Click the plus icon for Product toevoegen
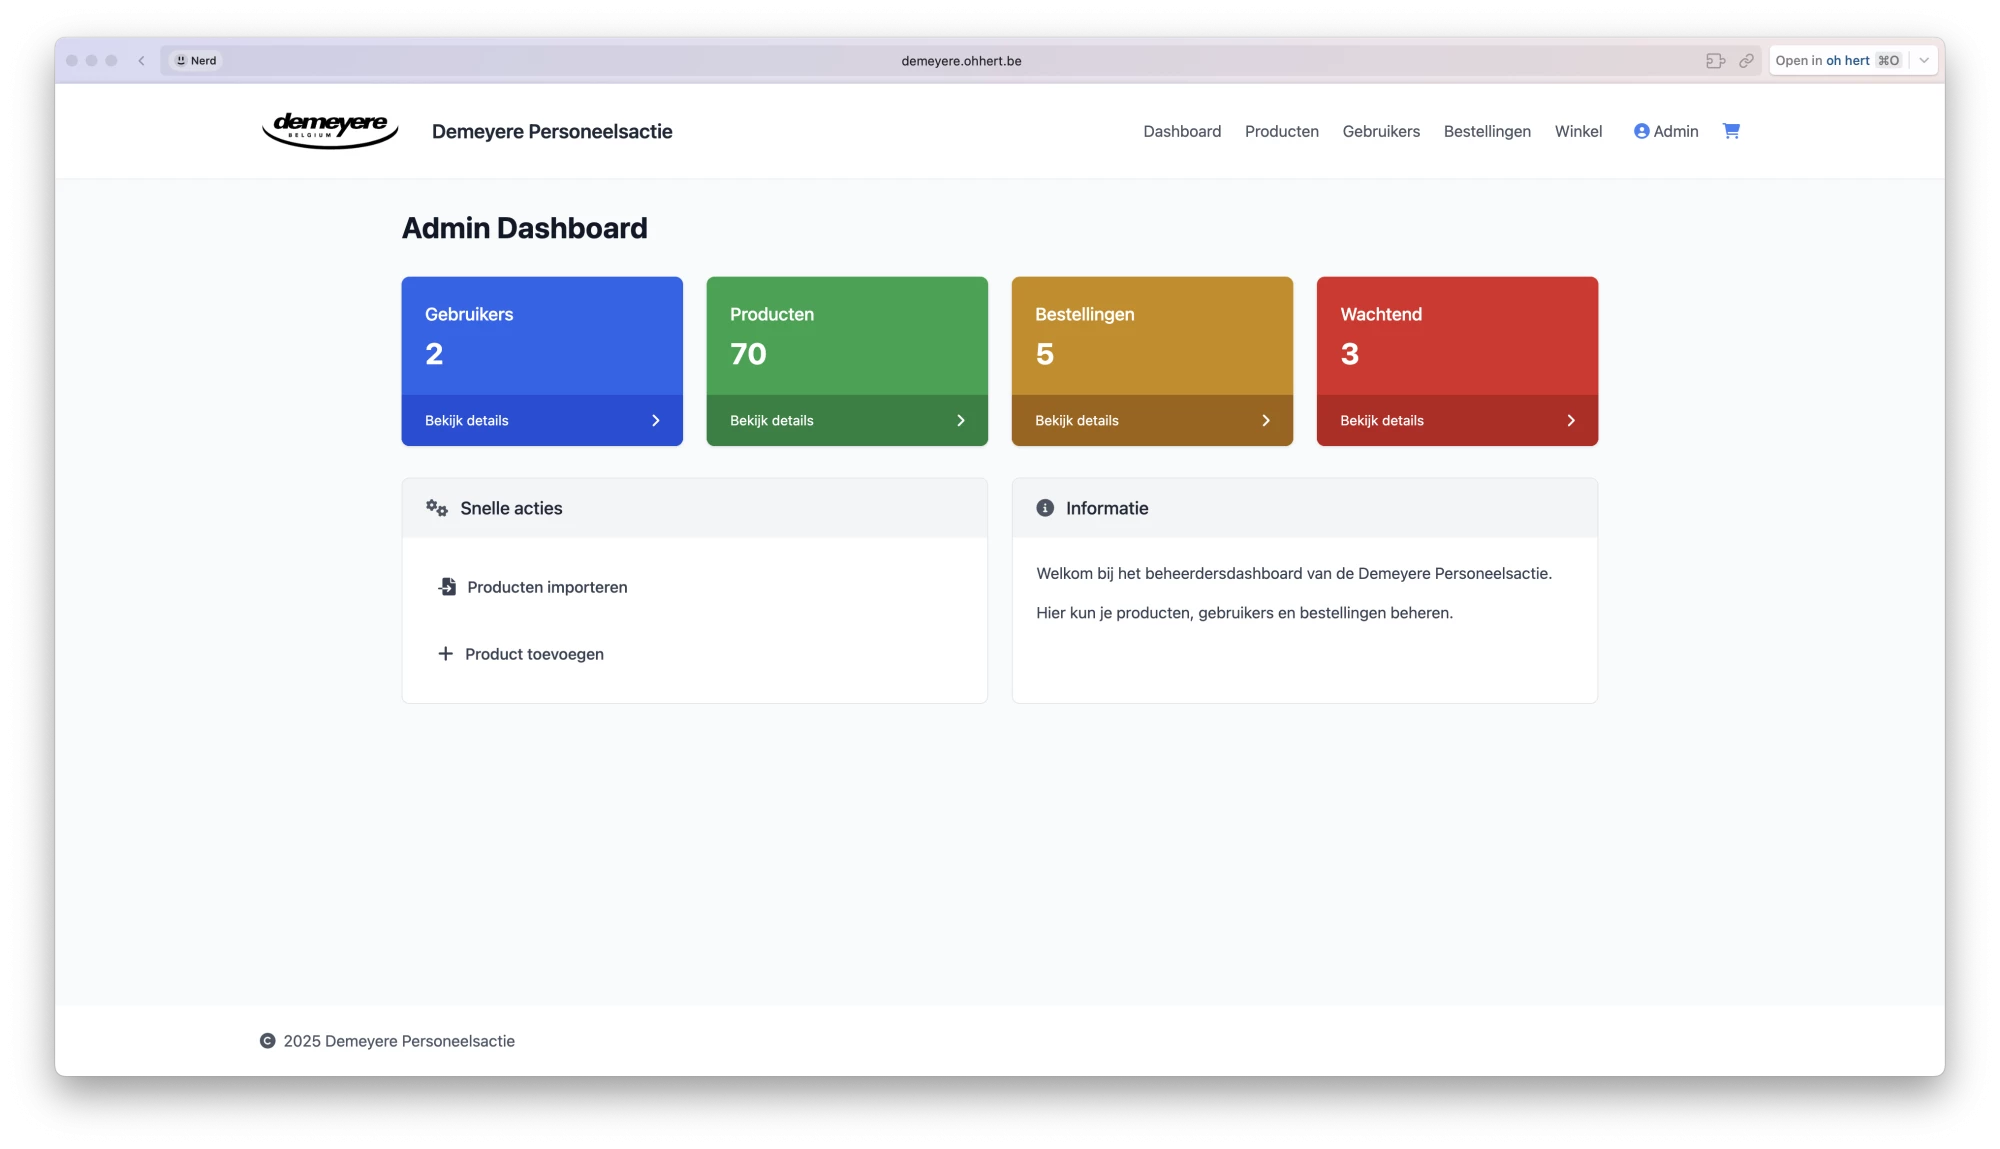The image size is (2000, 1149). (445, 654)
